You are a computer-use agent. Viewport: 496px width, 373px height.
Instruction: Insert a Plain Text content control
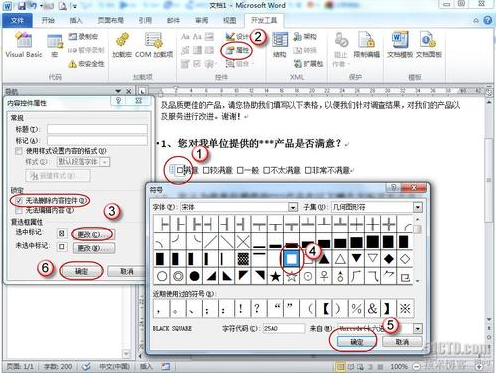point(197,37)
